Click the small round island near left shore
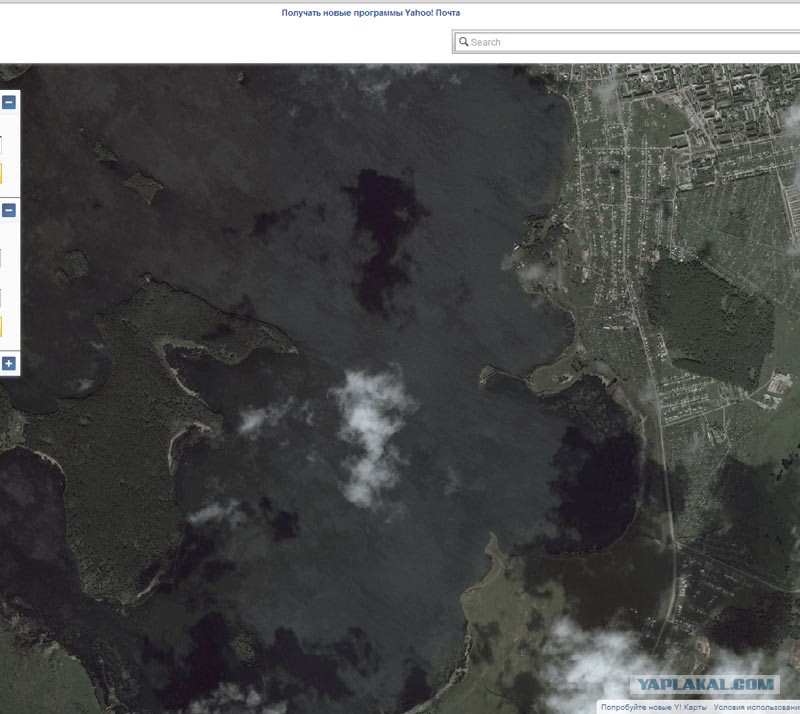The image size is (800, 714). pyautogui.click(x=73, y=265)
